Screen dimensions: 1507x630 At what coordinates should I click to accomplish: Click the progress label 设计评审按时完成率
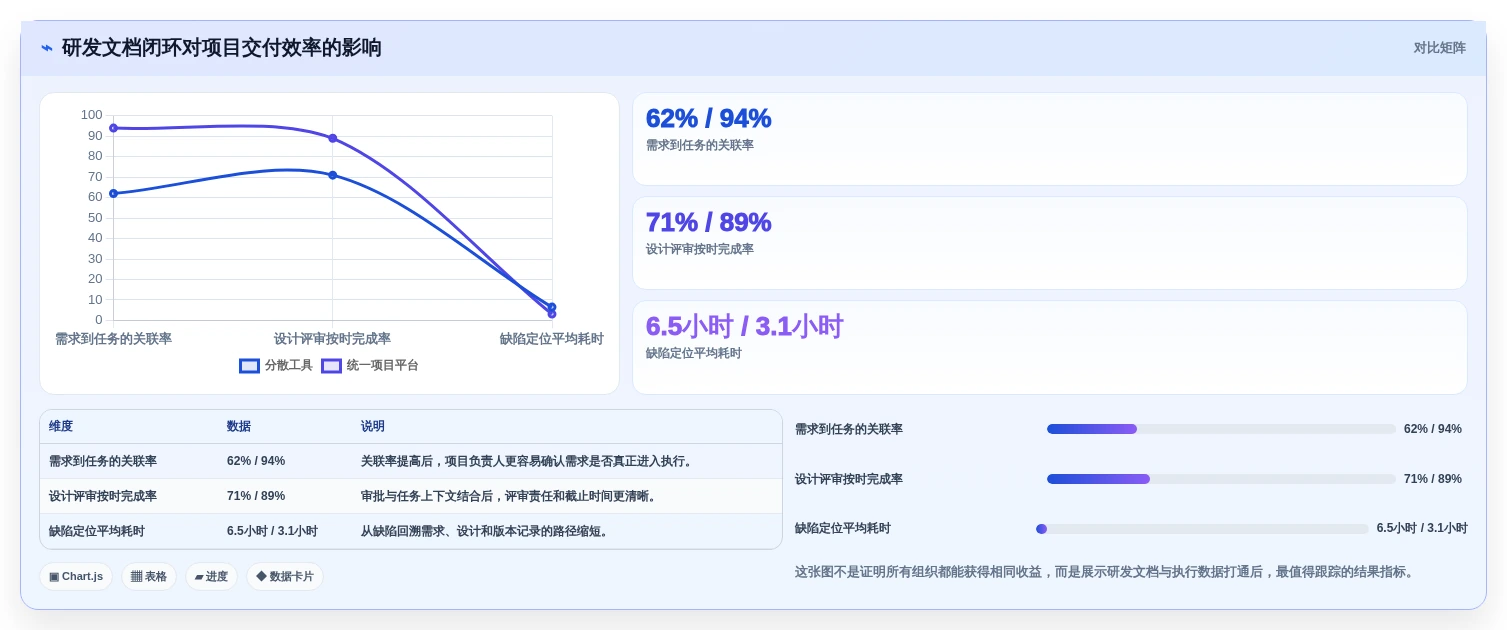pos(849,479)
